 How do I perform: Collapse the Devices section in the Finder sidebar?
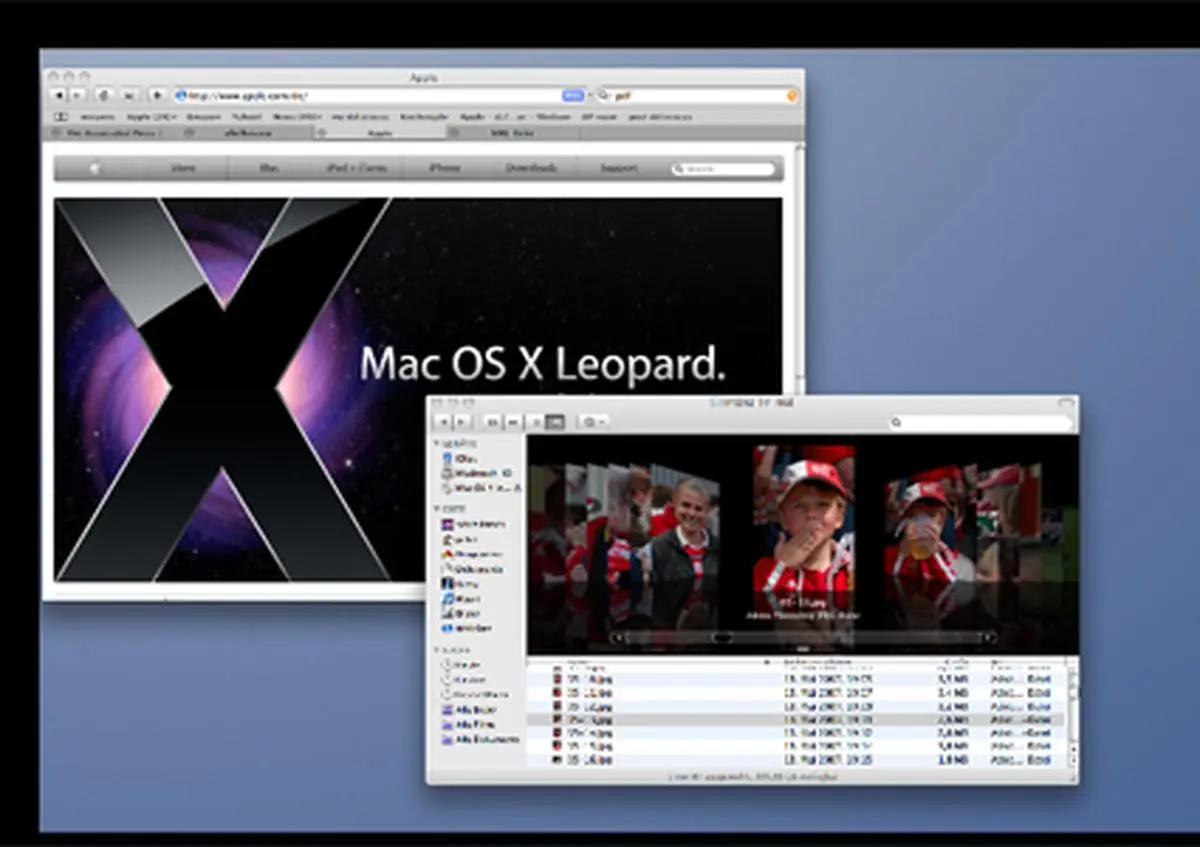[x=438, y=442]
